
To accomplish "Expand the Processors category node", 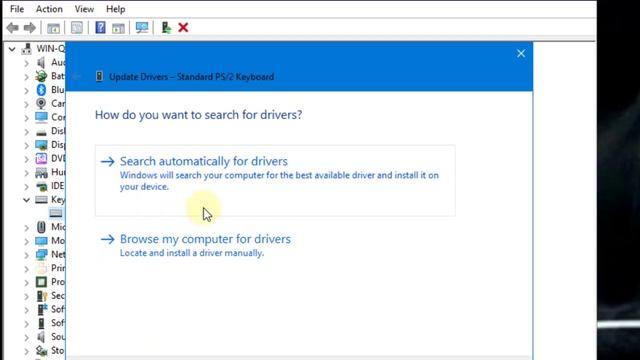I will [27, 283].
